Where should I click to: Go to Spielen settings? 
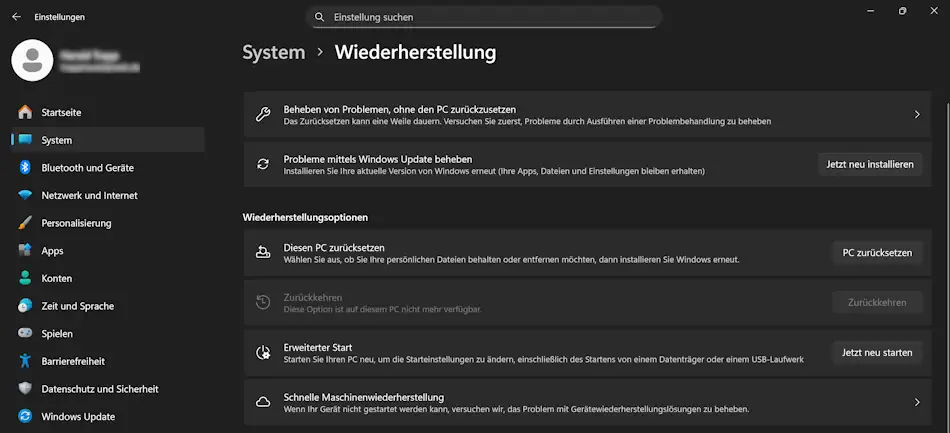tap(108, 334)
